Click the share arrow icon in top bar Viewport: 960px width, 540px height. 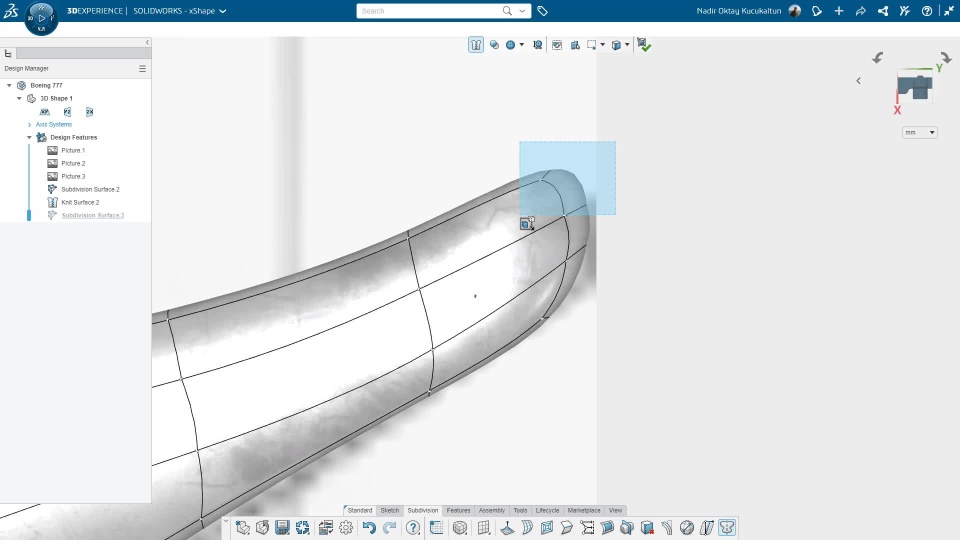pyautogui.click(x=860, y=10)
